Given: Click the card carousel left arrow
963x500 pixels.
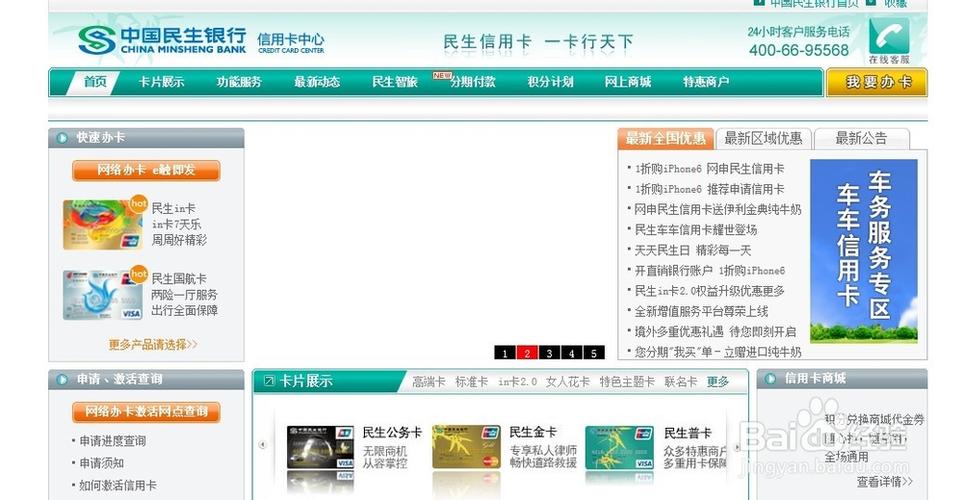Looking at the screenshot, I should click(262, 444).
